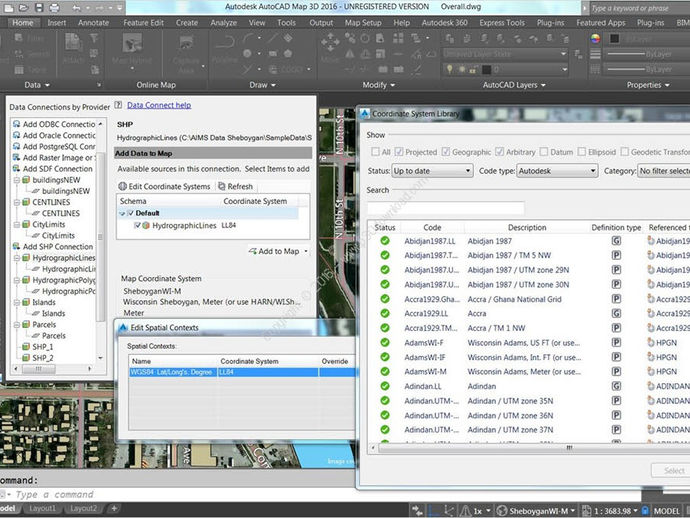Click the Add ODBC Connection icon
Screen dimensions: 690x518
click(x=16, y=124)
